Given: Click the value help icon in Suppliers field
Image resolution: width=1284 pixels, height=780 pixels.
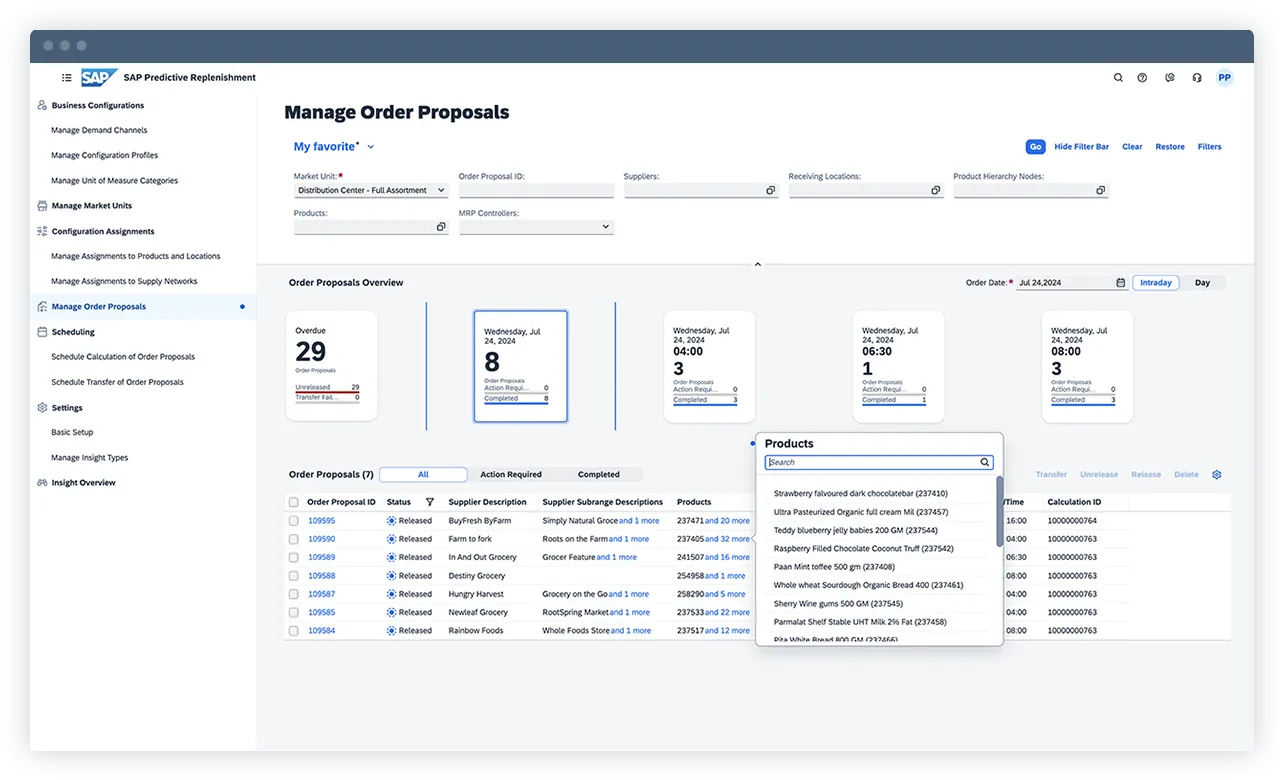Looking at the screenshot, I should 769,190.
